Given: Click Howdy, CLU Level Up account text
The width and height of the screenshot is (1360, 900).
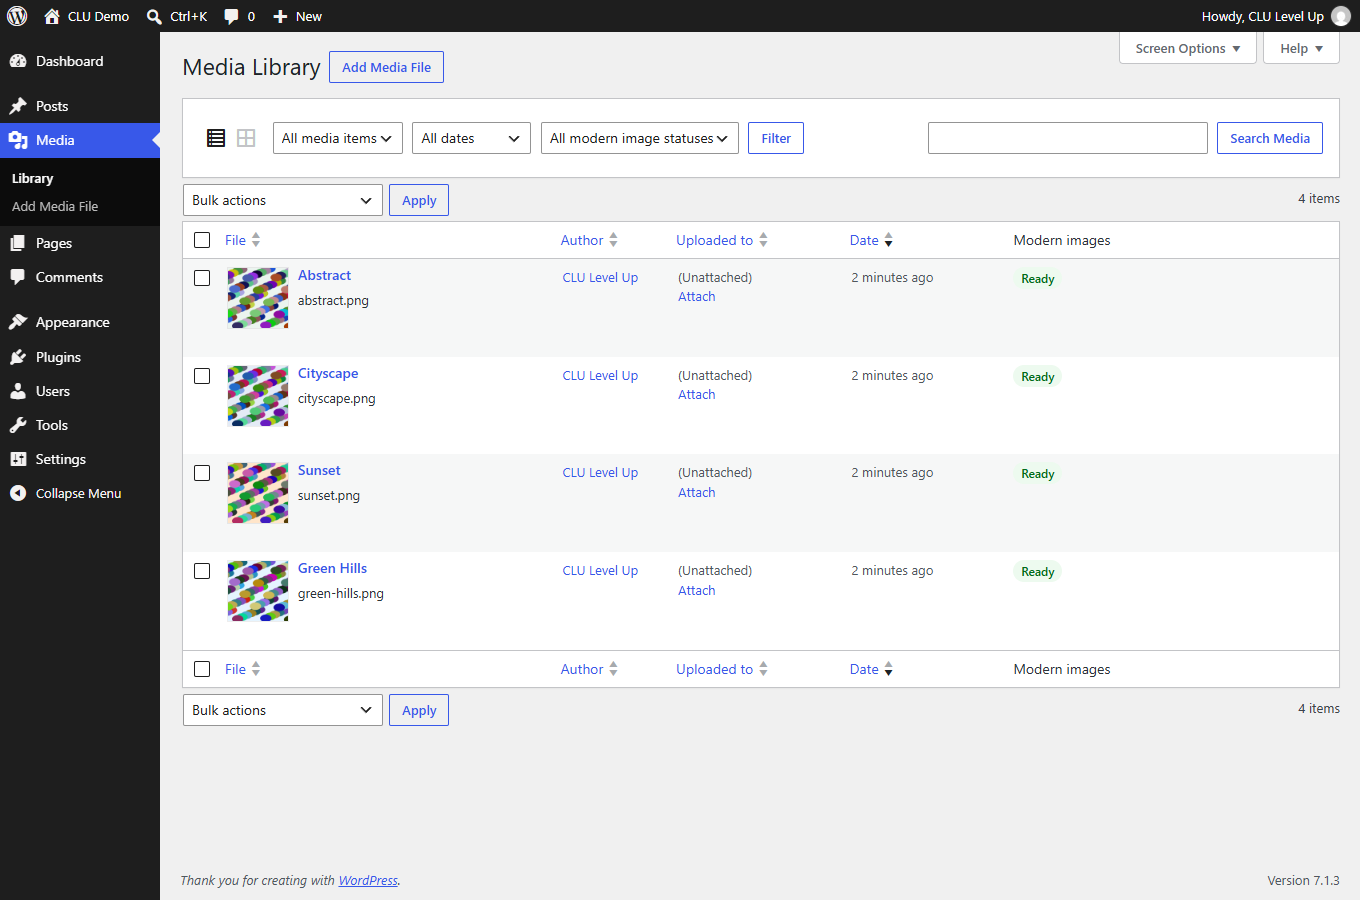Looking at the screenshot, I should tap(1262, 16).
